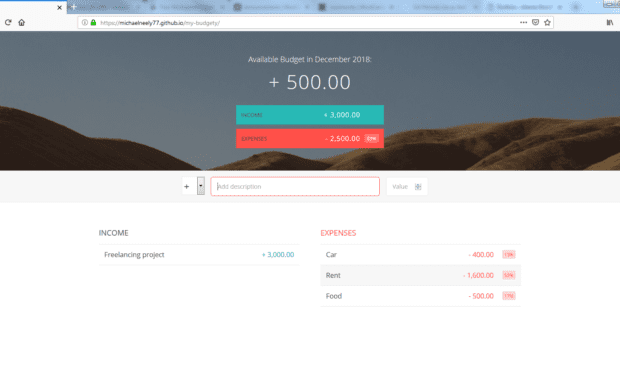Screen dimensions: 620x380
Task: Select the Rent expense row
Action: point(421,275)
